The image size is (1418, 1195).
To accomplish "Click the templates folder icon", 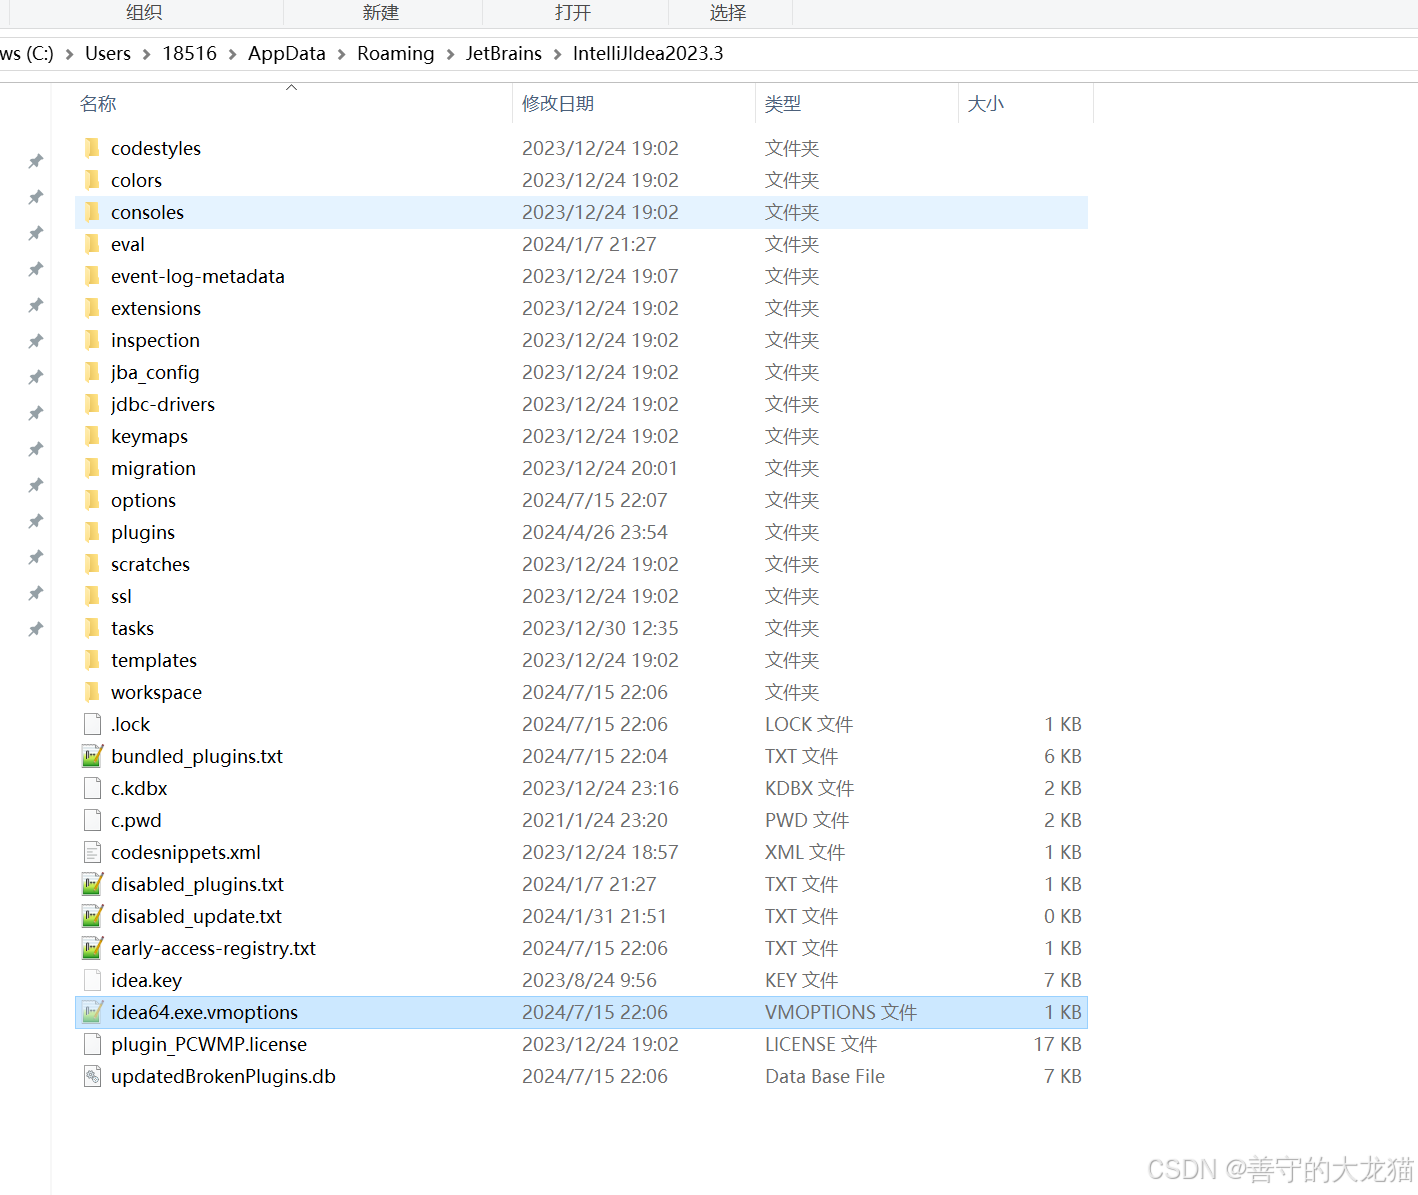I will click(92, 660).
